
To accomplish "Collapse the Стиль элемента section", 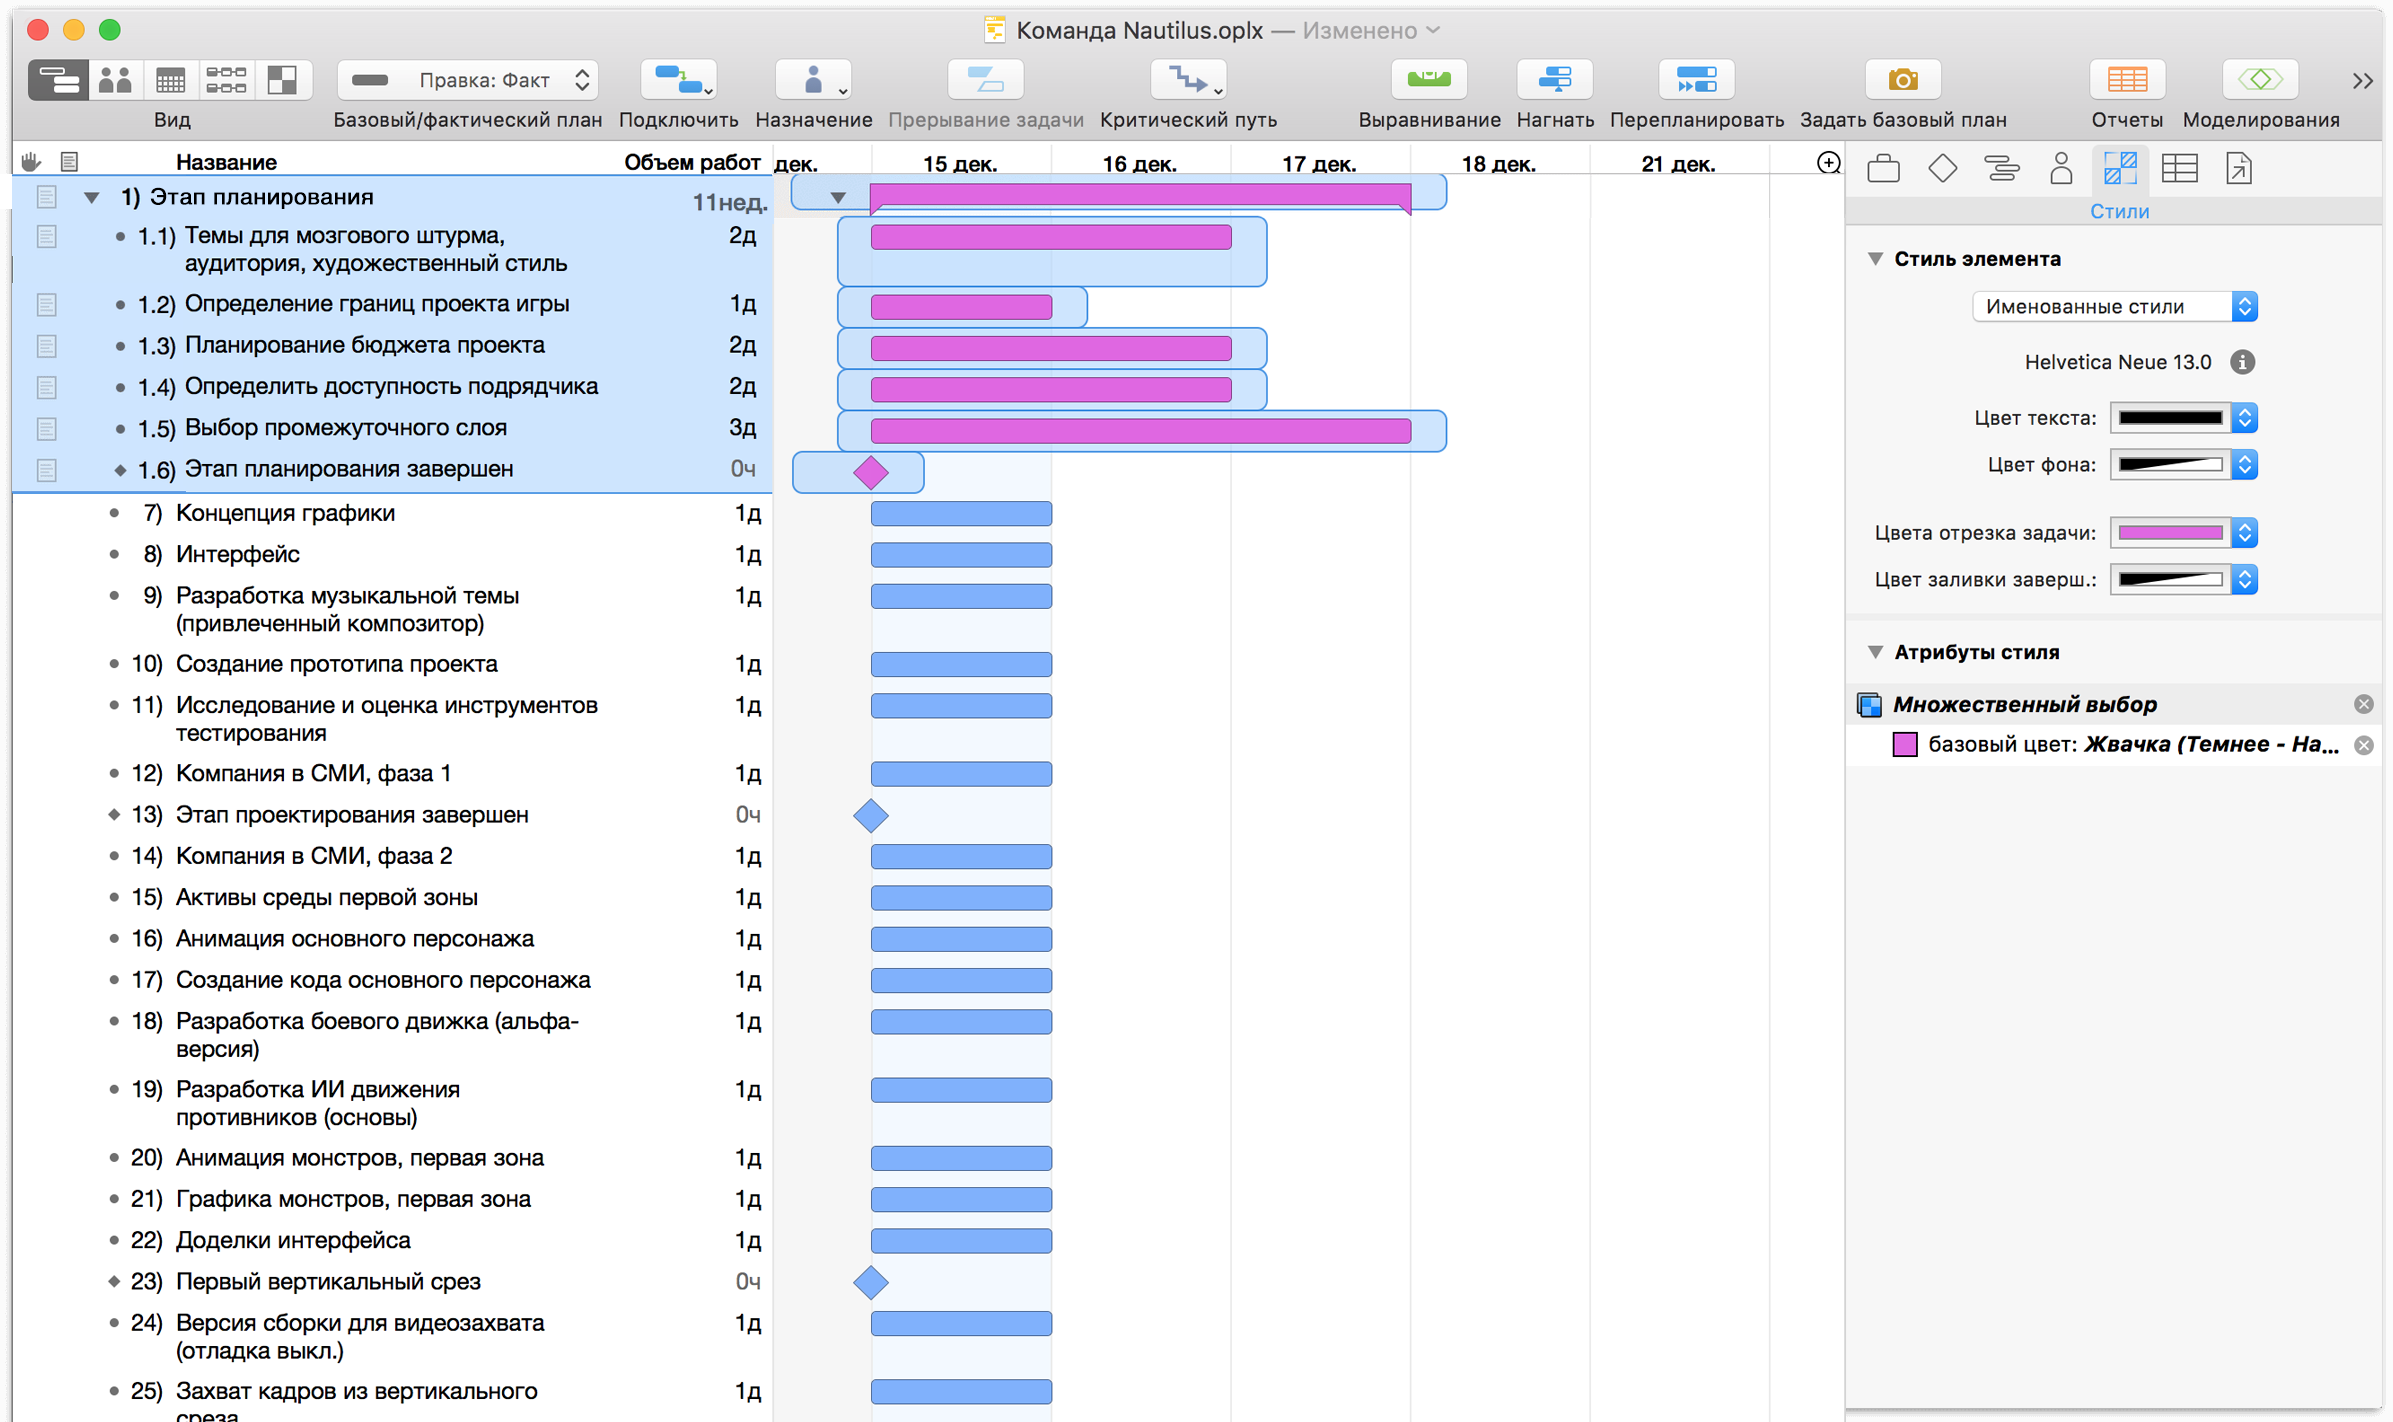I will 1875,259.
